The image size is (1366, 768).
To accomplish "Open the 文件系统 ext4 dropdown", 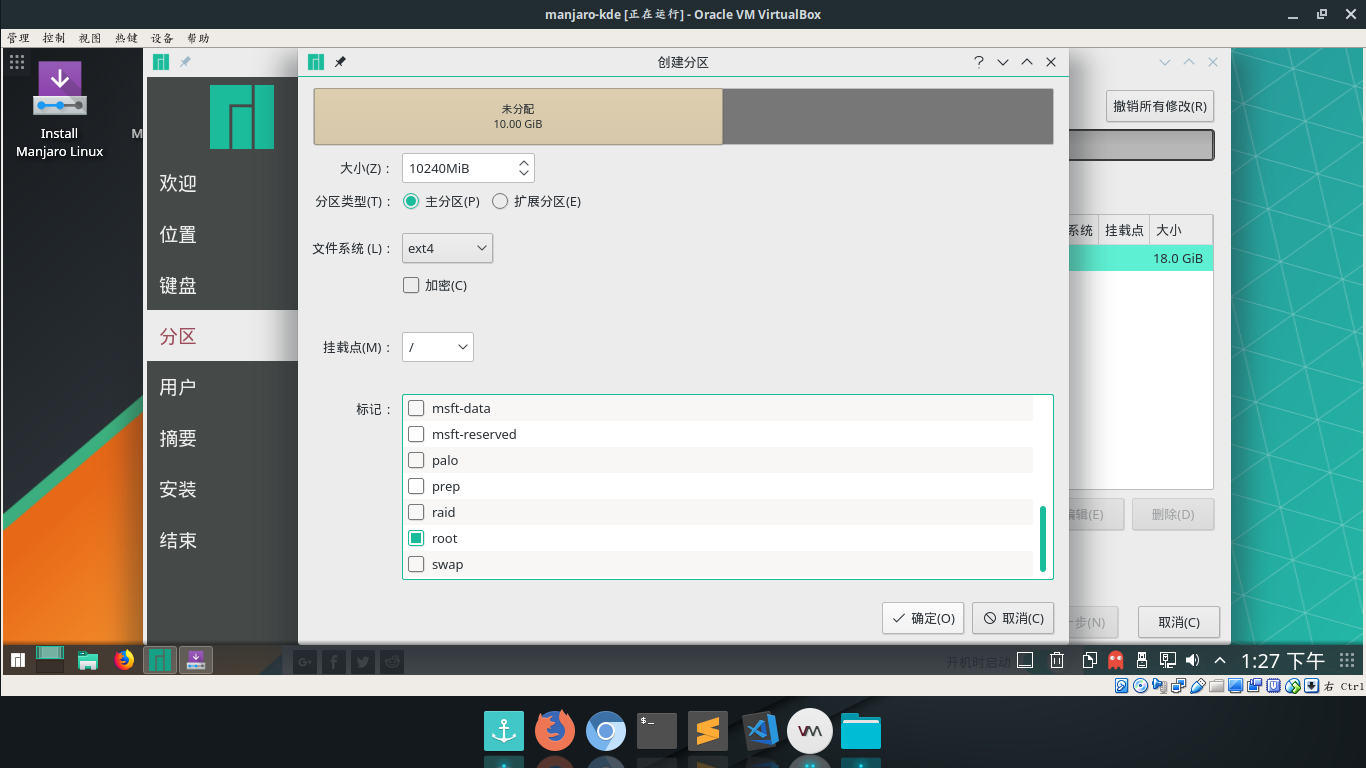I will point(447,248).
